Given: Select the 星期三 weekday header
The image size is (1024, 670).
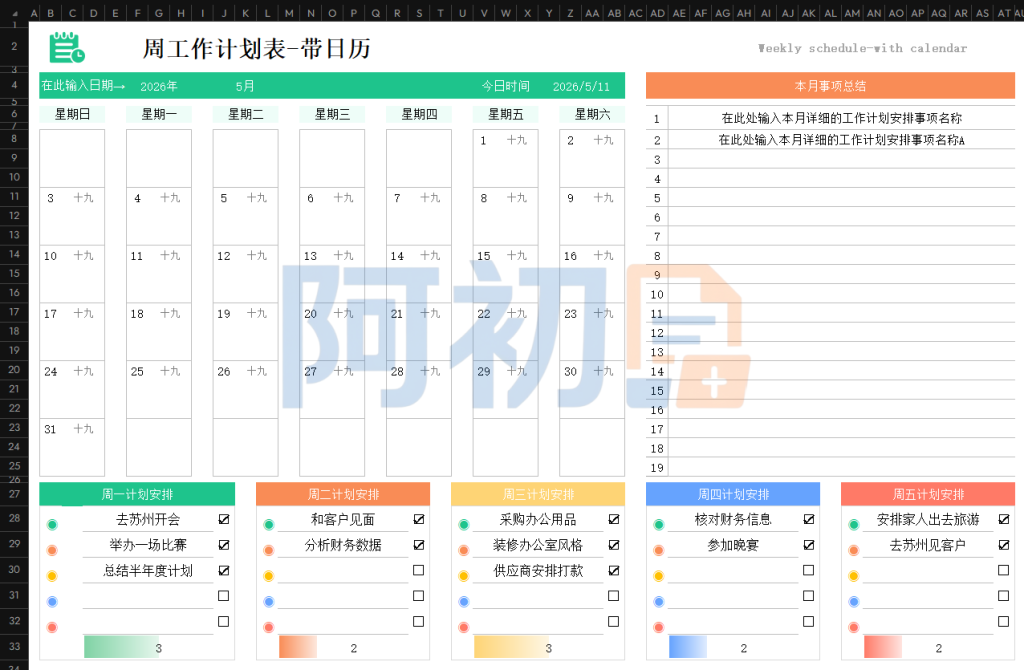Looking at the screenshot, I should click(x=332, y=114).
